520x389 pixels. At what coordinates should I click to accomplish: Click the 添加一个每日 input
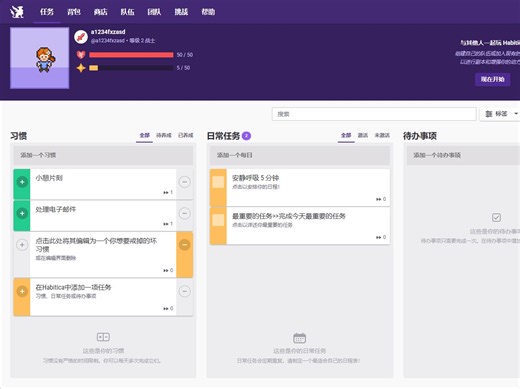300,155
